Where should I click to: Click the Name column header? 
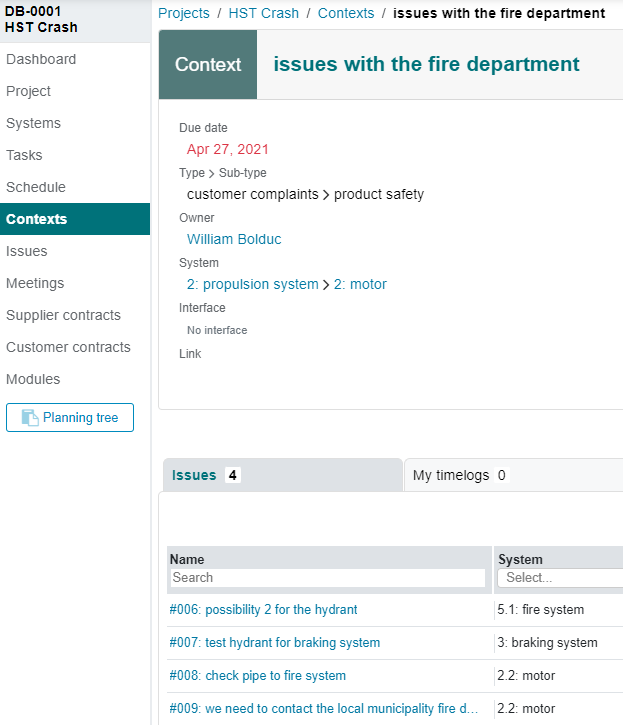(x=187, y=559)
